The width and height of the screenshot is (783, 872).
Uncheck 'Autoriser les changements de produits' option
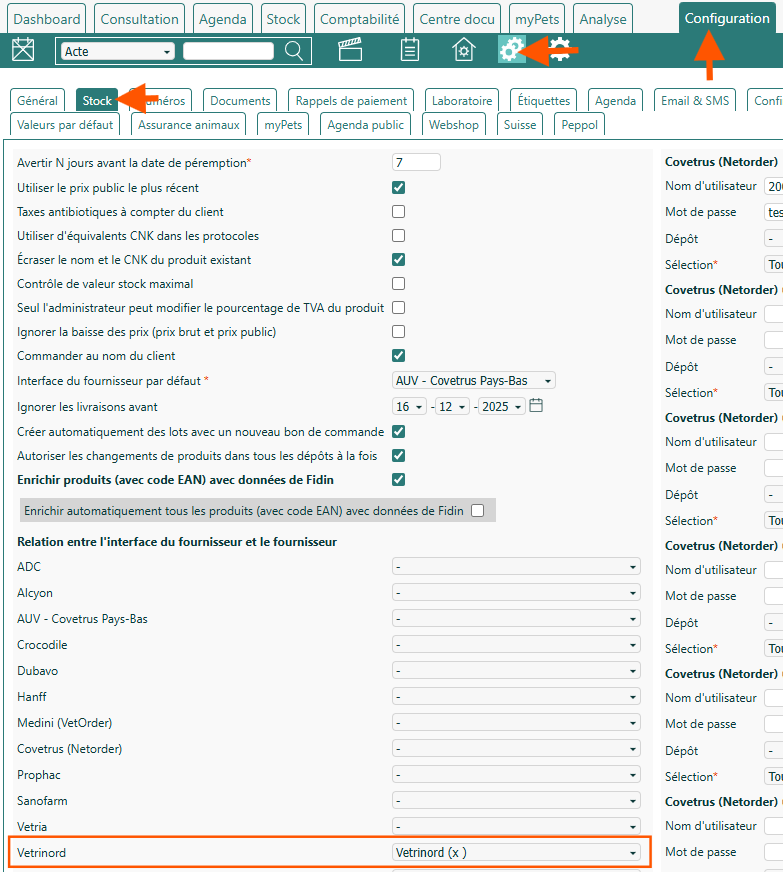pyautogui.click(x=398, y=455)
